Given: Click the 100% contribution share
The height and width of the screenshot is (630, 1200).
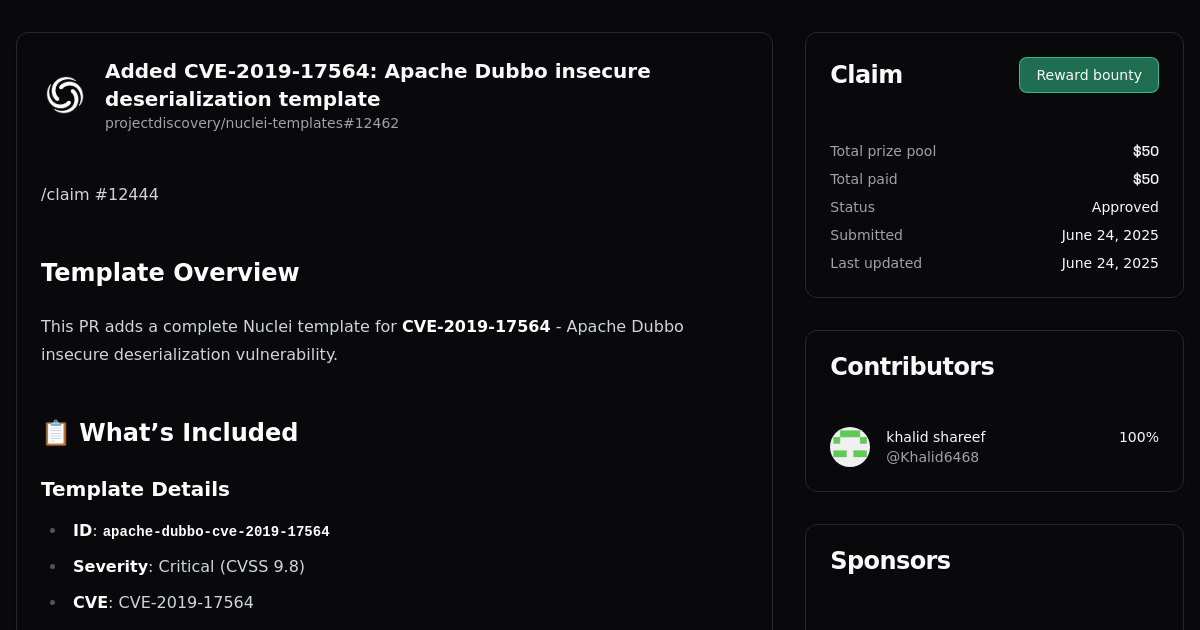Looking at the screenshot, I should (x=1138, y=437).
